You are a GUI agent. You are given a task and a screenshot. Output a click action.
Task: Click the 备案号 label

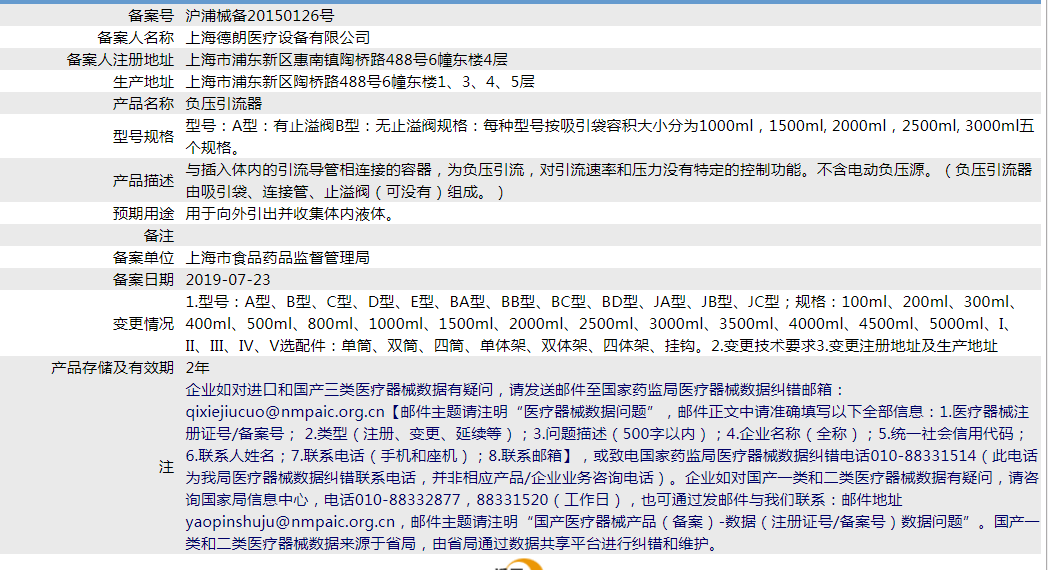click(151, 15)
